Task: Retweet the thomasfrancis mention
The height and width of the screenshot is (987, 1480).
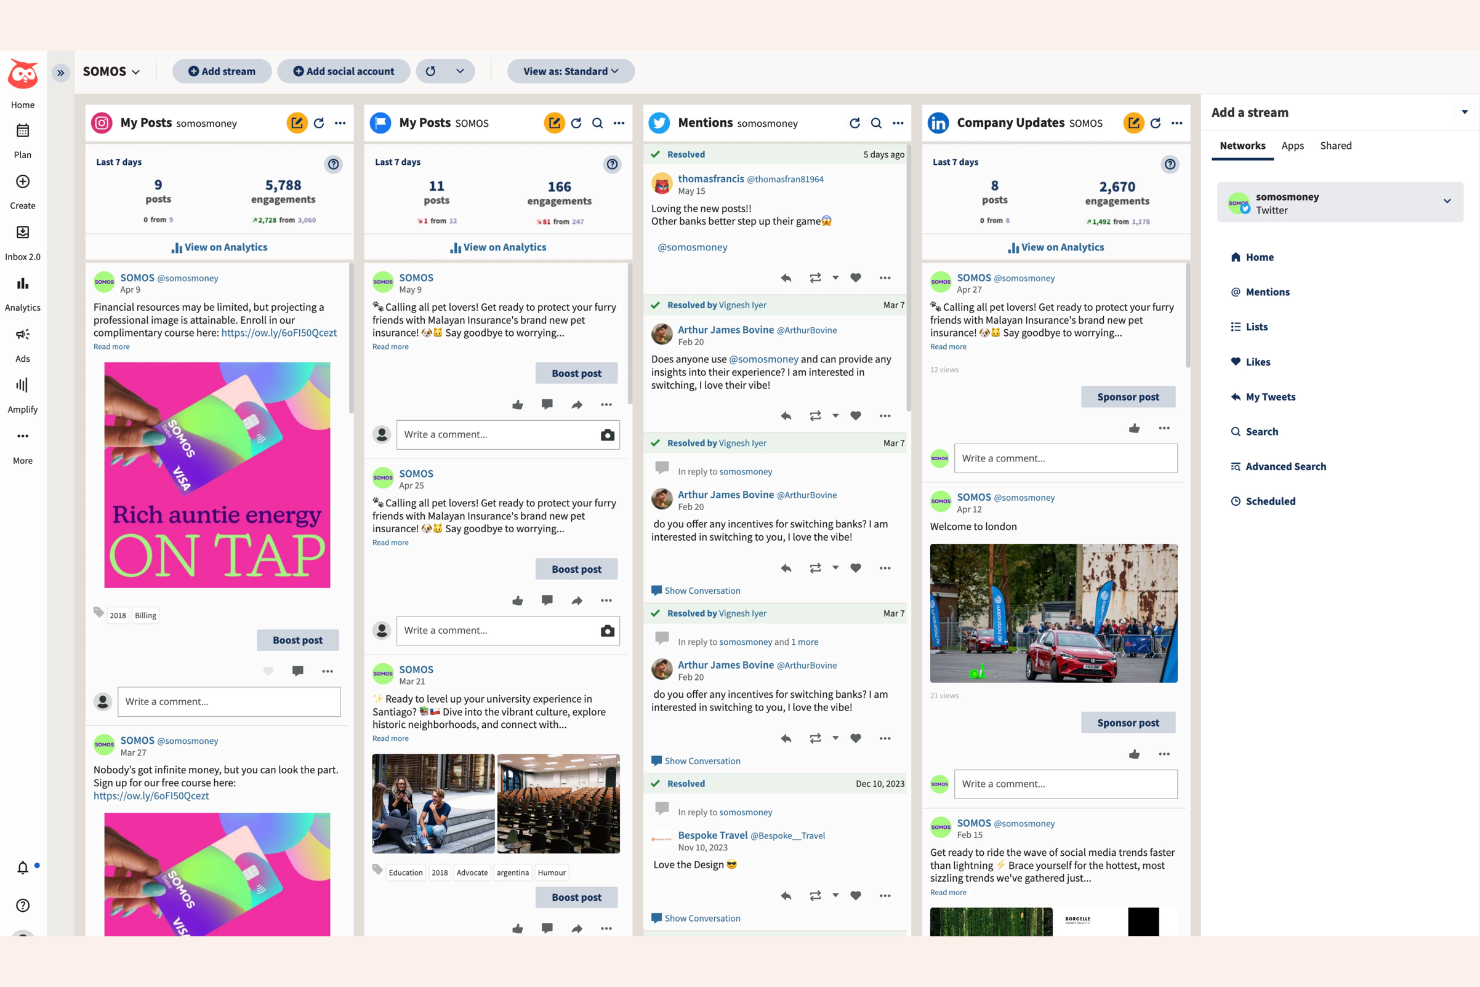Action: click(815, 278)
